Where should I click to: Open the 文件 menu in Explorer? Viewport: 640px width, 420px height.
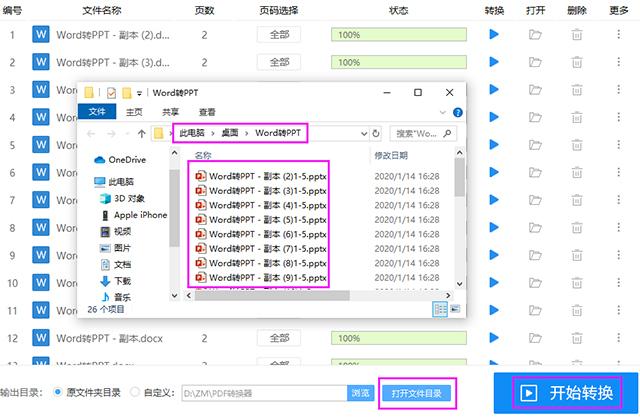(97, 111)
